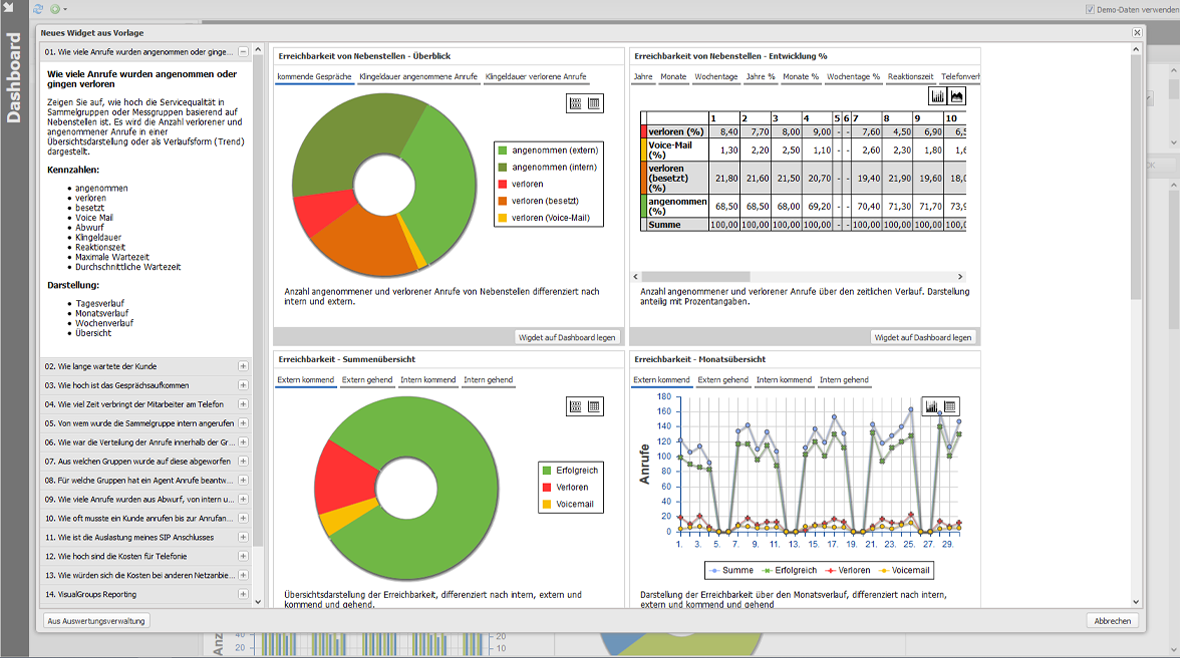Expand 06. Wie war die Verteilung der Anrufe

[243, 442]
